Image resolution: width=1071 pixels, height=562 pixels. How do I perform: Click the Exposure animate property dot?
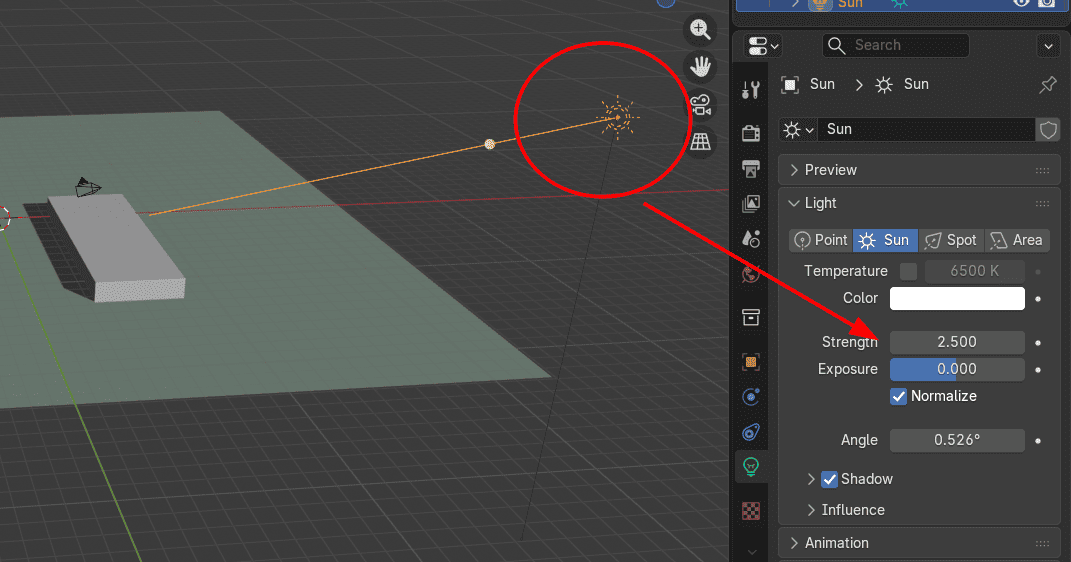[1038, 370]
